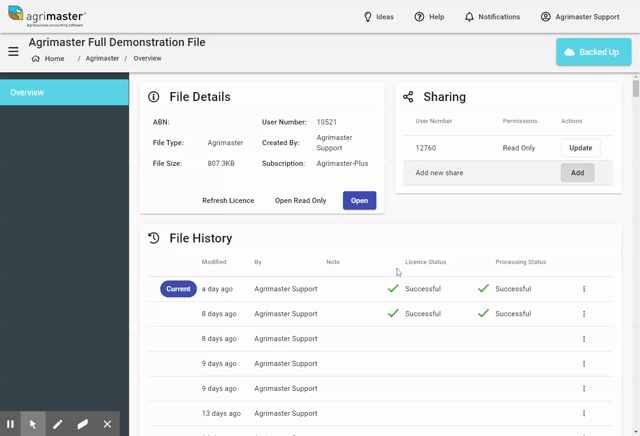The width and height of the screenshot is (640, 436).
Task: Click the Modified column header
Action: pyautogui.click(x=213, y=262)
